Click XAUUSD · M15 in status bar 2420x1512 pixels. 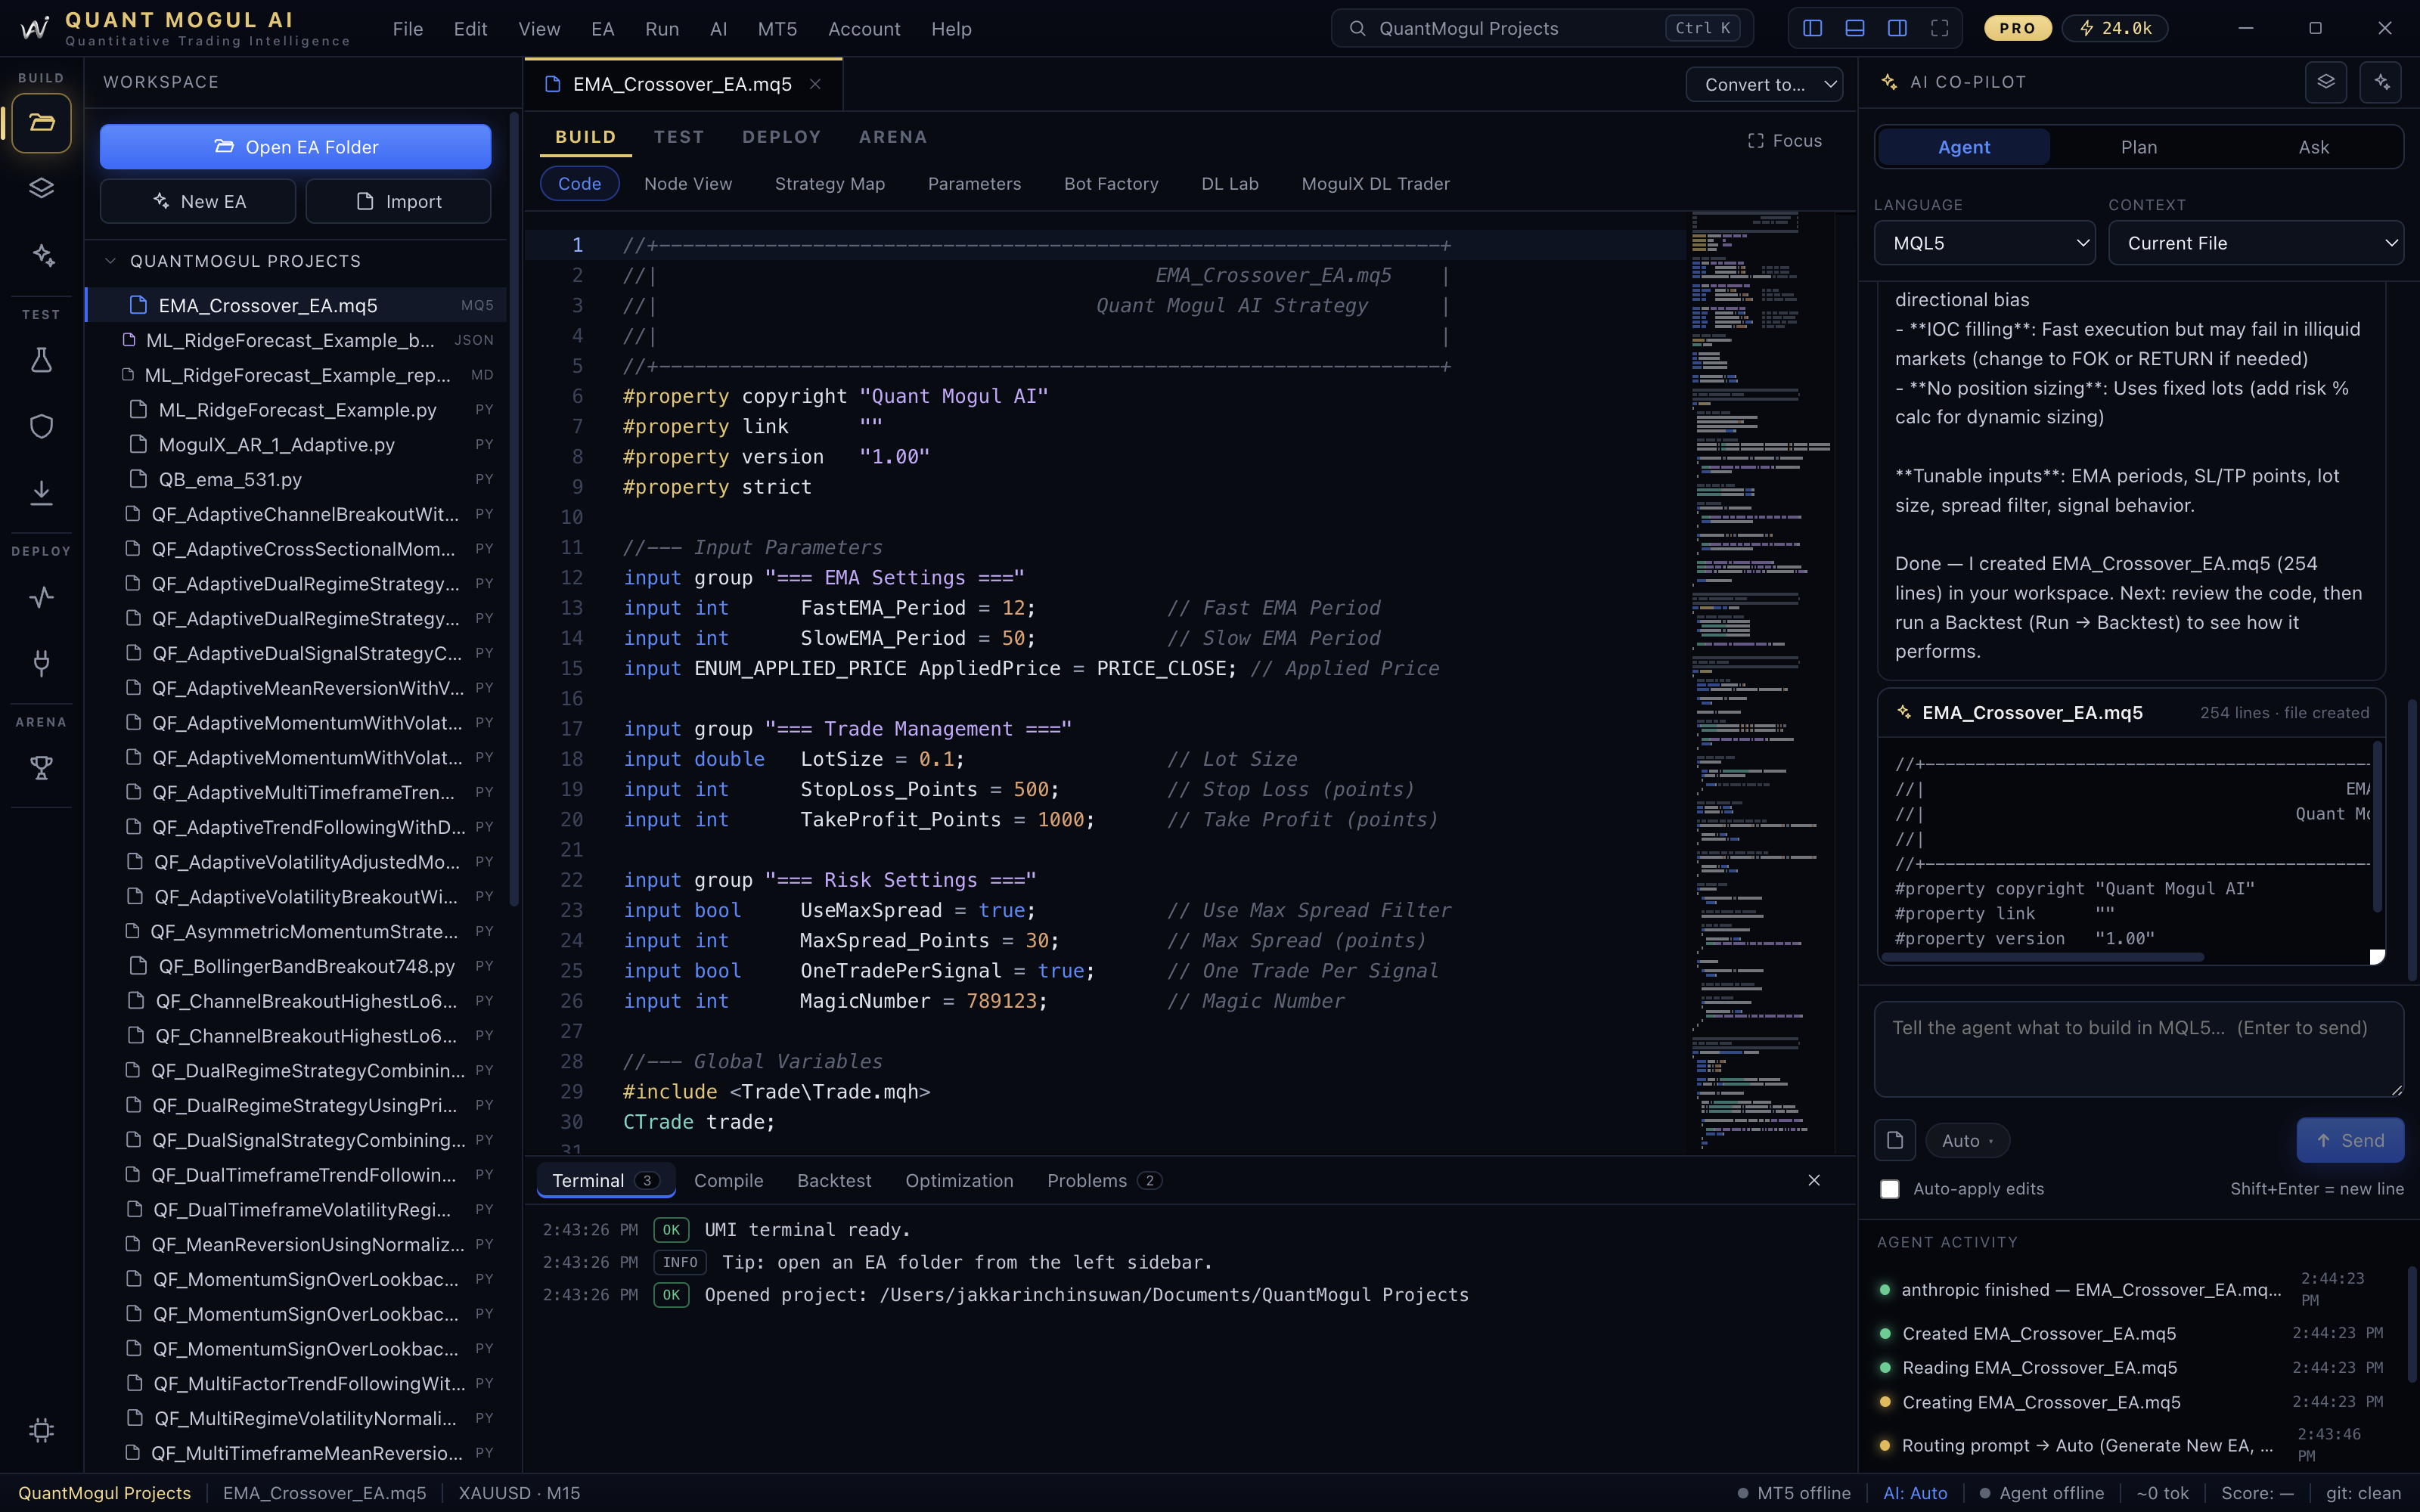[x=519, y=1493]
